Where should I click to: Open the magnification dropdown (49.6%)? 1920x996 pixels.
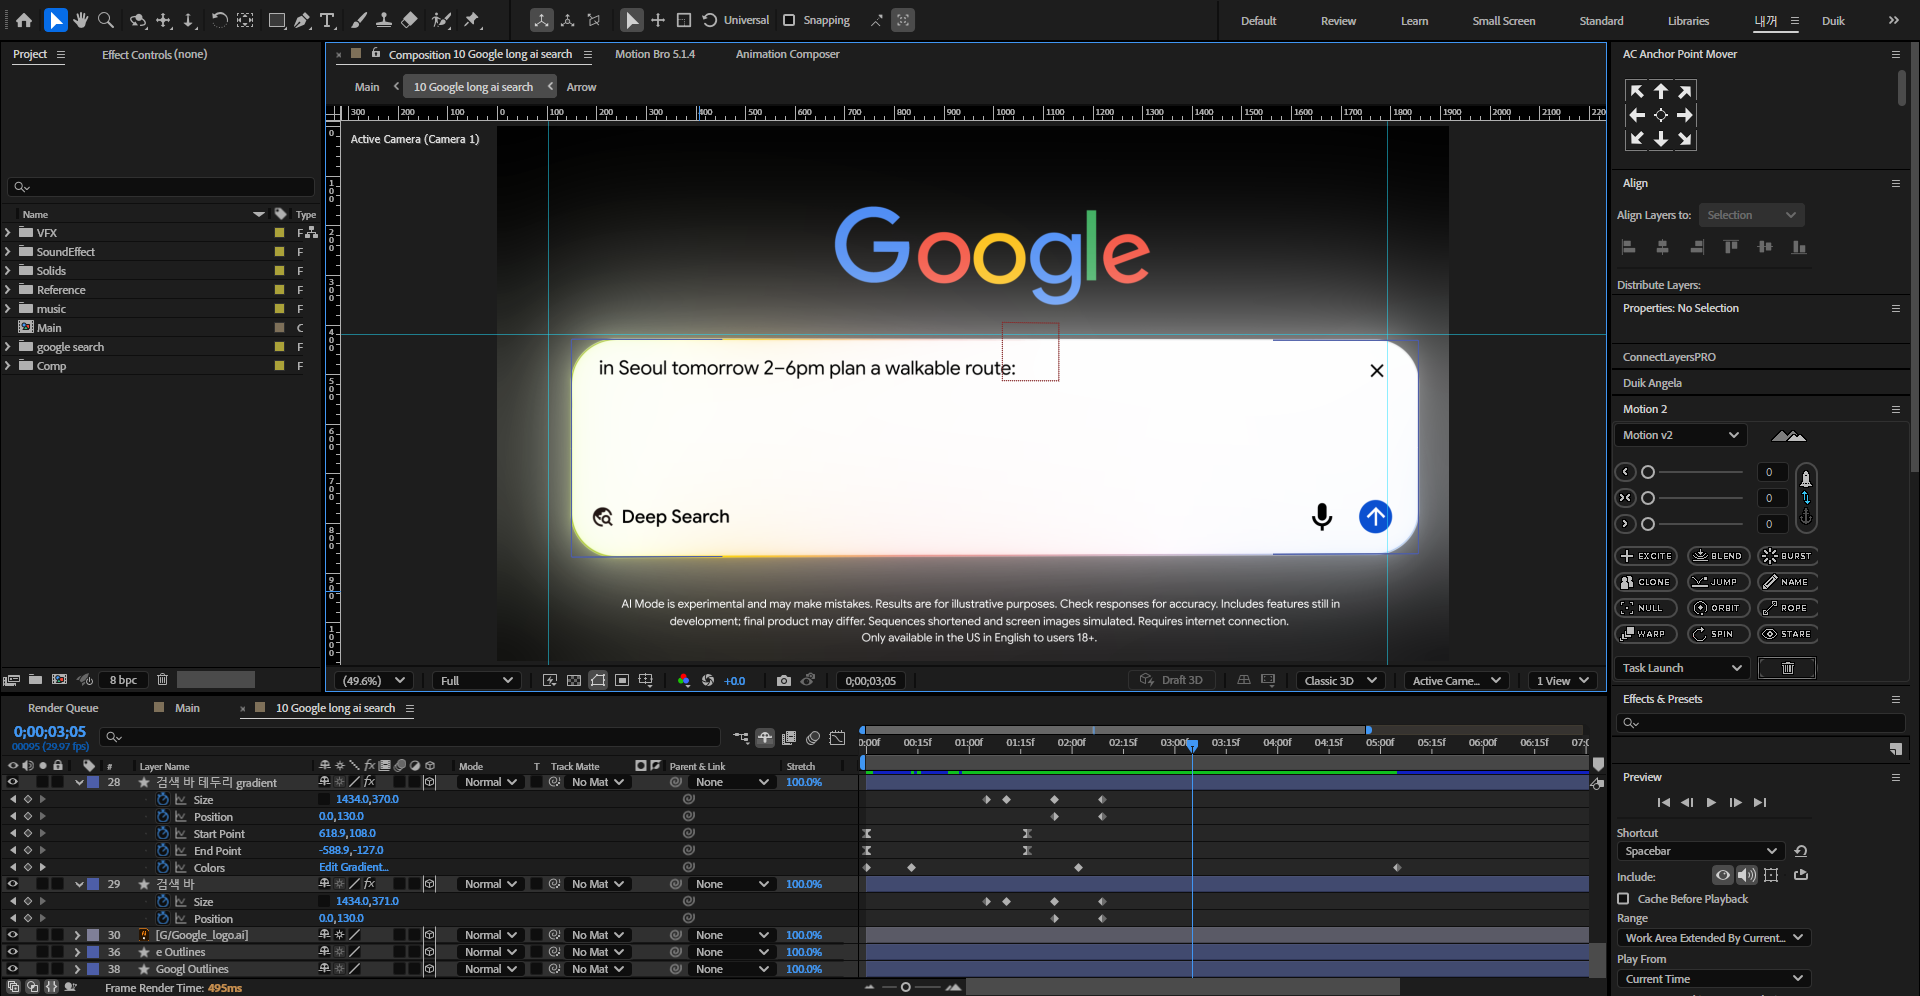pyautogui.click(x=374, y=681)
